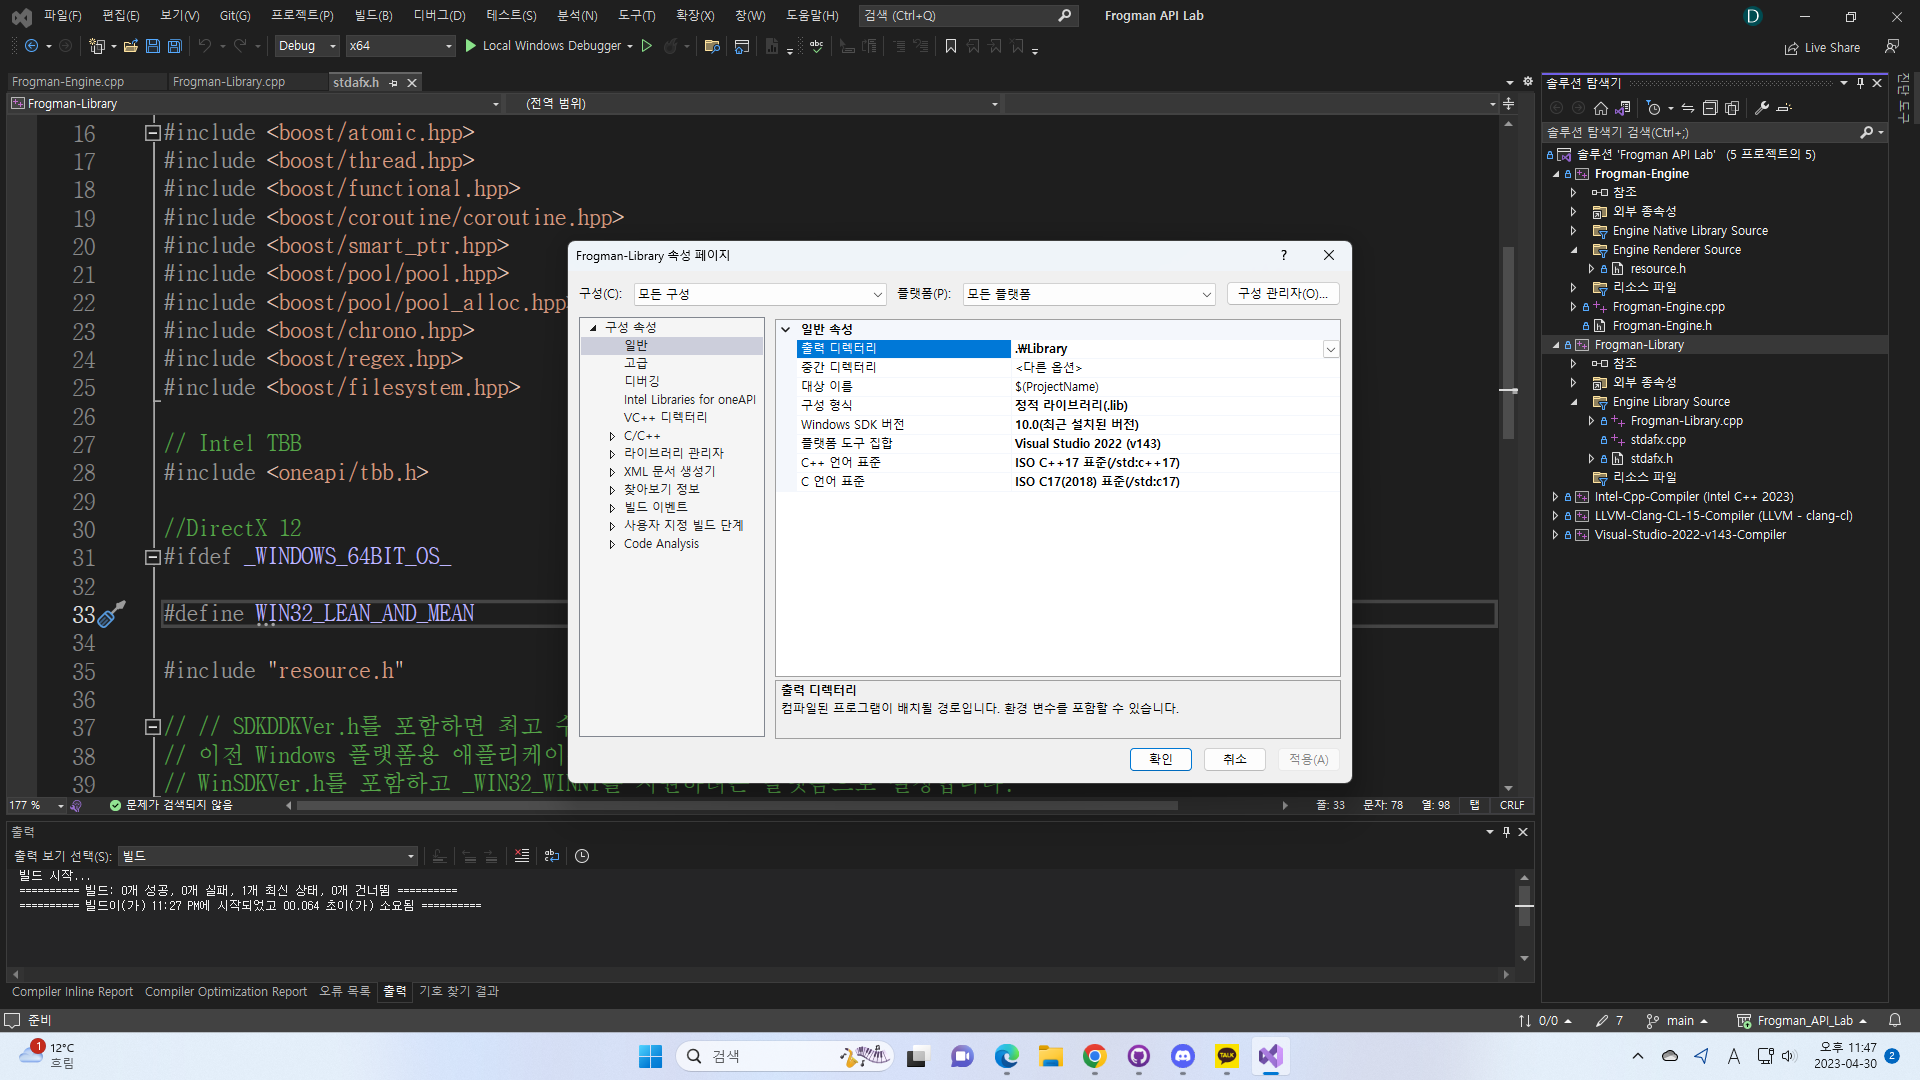Click the green Local Windows Debugger play arrow
This screenshot has height=1080, width=1920.
tap(471, 46)
